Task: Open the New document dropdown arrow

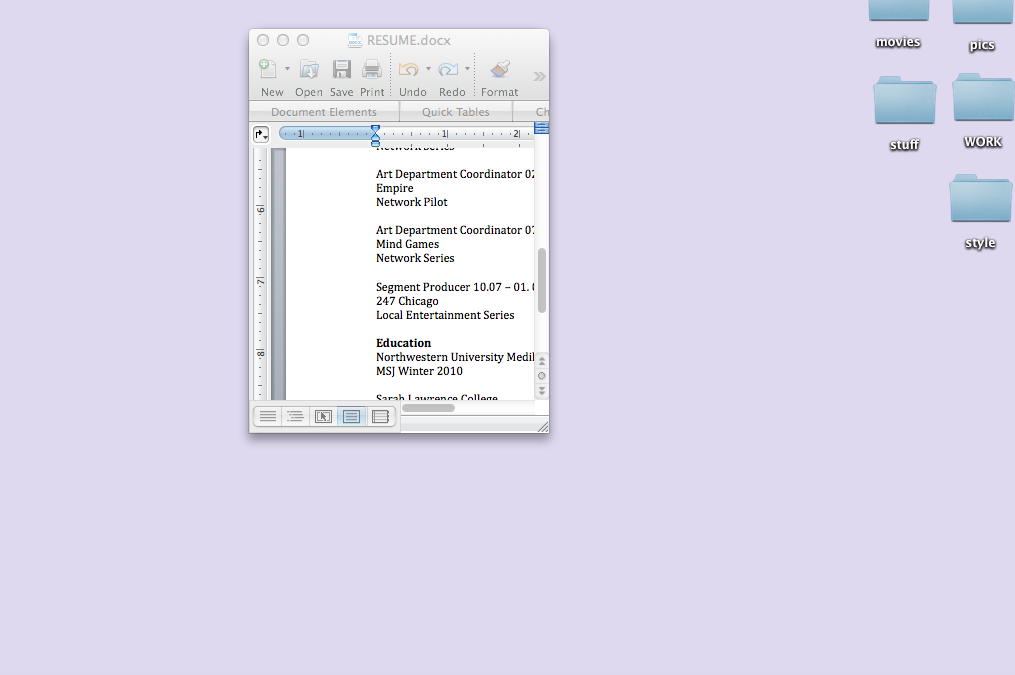Action: pyautogui.click(x=287, y=69)
